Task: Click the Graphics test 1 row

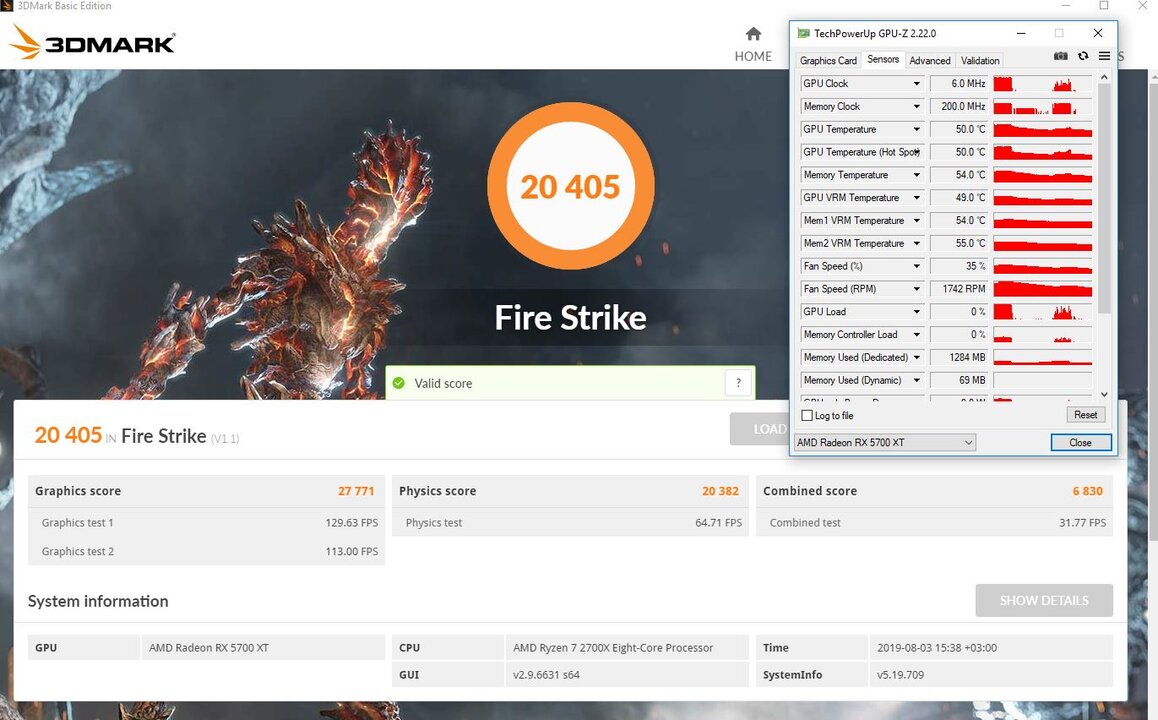Action: [x=206, y=522]
